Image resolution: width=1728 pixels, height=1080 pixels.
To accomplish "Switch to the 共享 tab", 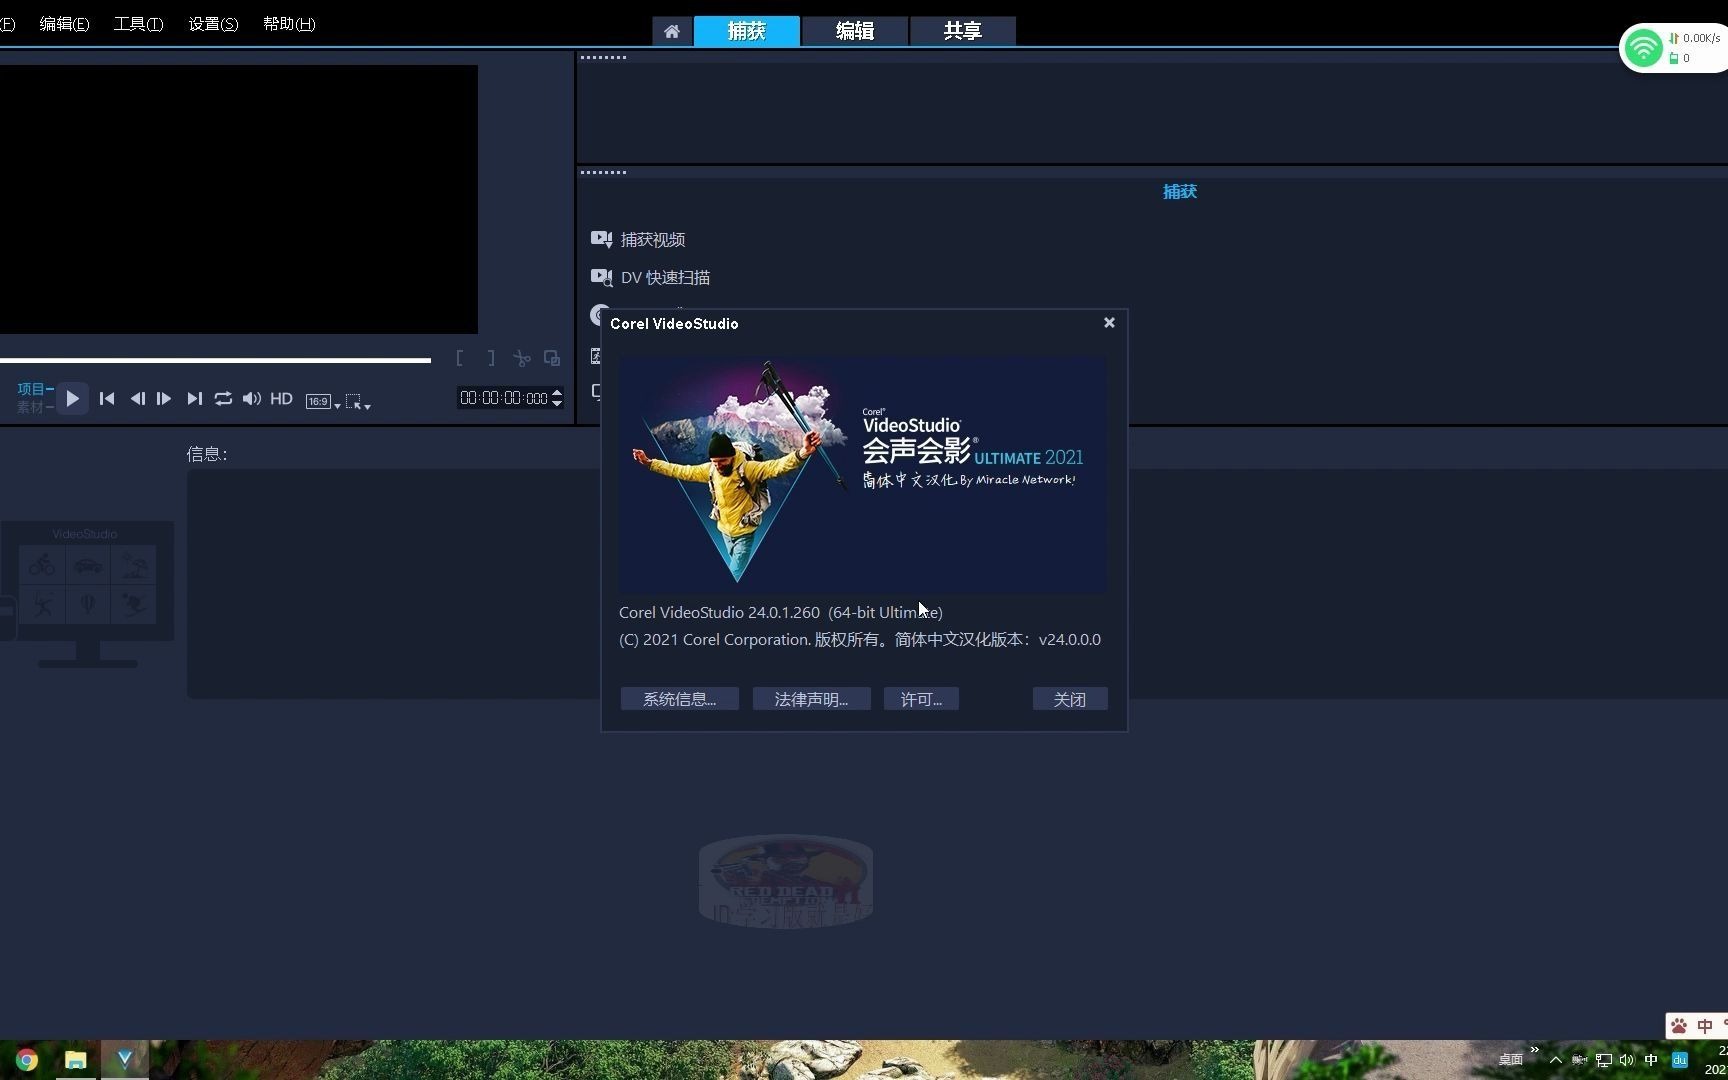I will click(x=963, y=31).
